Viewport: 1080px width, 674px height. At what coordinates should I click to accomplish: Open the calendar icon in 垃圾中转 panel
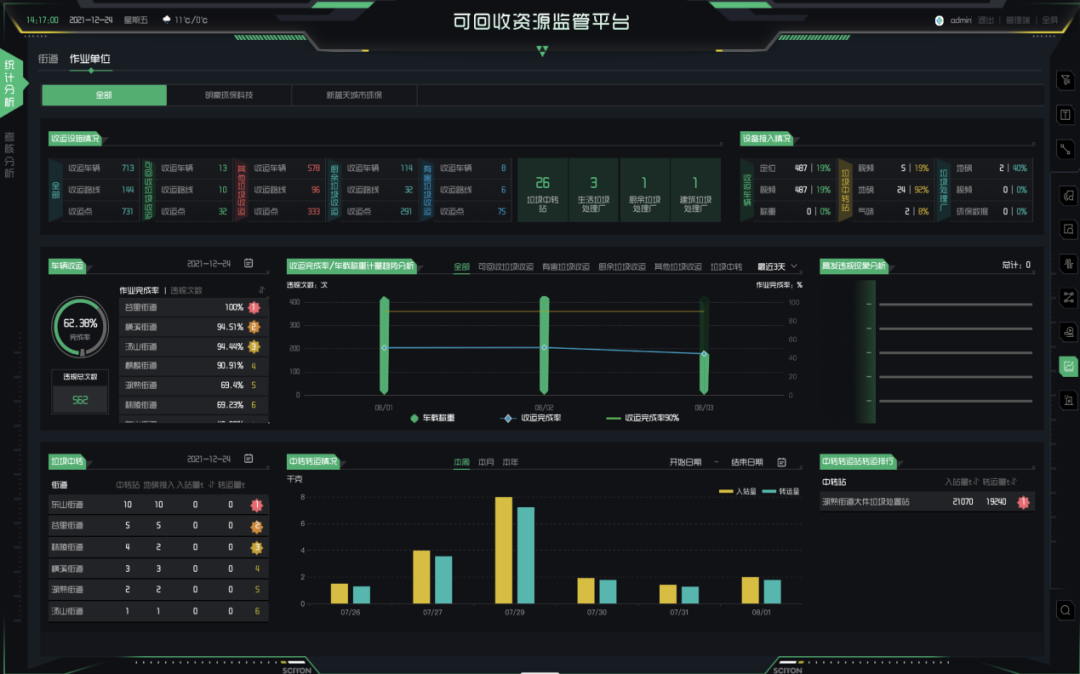pyautogui.click(x=249, y=459)
